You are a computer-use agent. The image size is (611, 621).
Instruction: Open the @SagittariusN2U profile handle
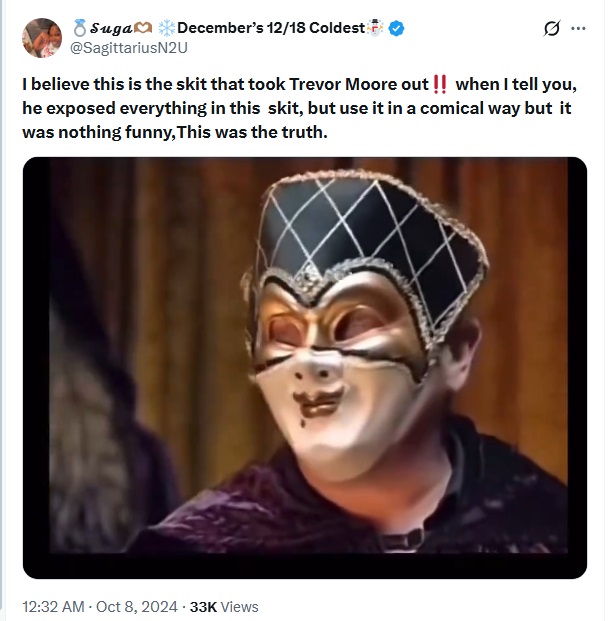click(x=126, y=48)
